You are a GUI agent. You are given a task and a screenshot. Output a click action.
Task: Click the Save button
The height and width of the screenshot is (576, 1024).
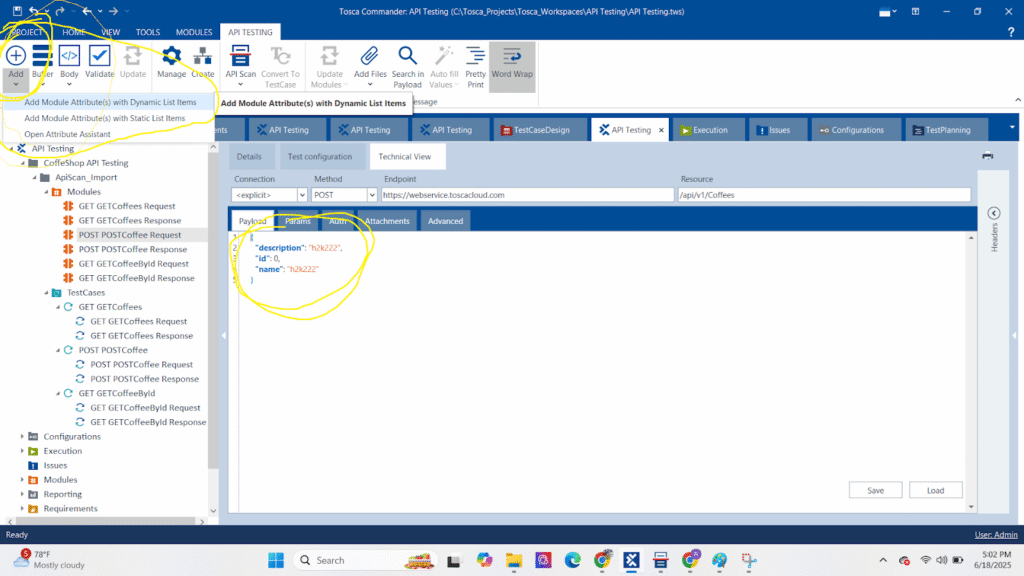click(874, 489)
